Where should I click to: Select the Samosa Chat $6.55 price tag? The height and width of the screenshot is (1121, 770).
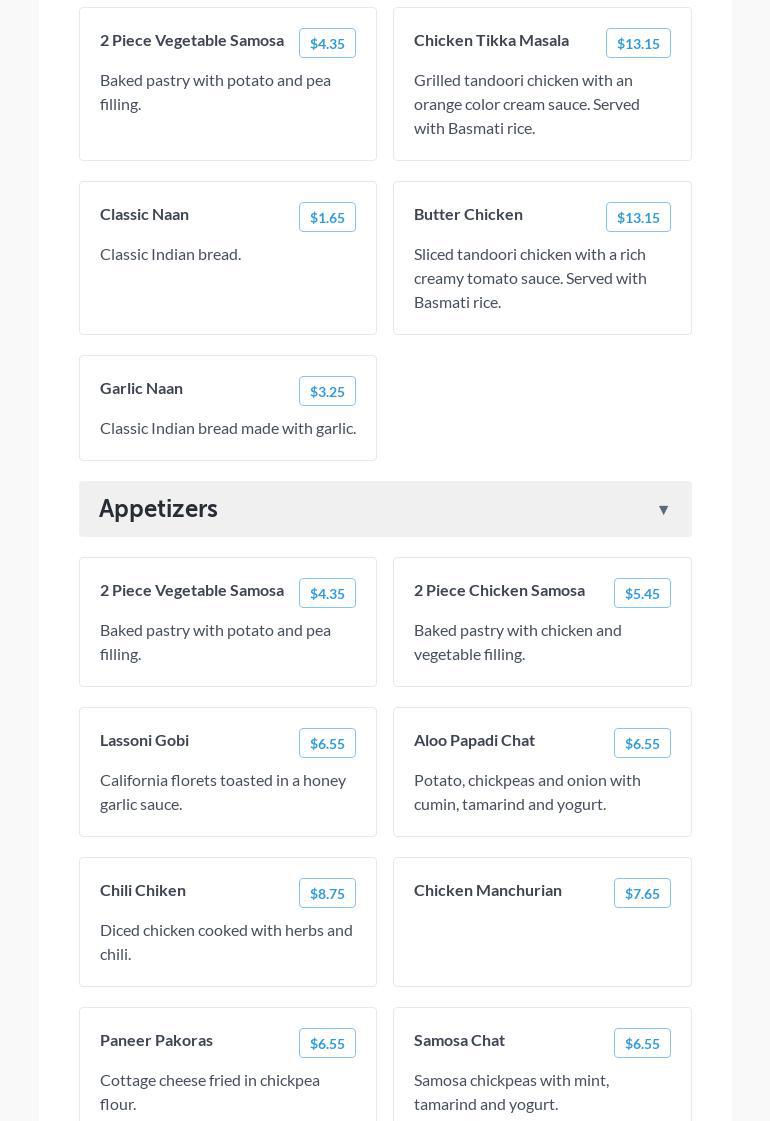pos(642,1043)
